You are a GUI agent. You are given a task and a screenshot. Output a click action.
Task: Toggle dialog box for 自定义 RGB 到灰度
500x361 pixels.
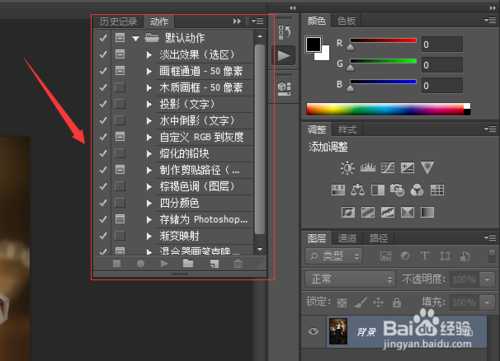click(x=120, y=137)
